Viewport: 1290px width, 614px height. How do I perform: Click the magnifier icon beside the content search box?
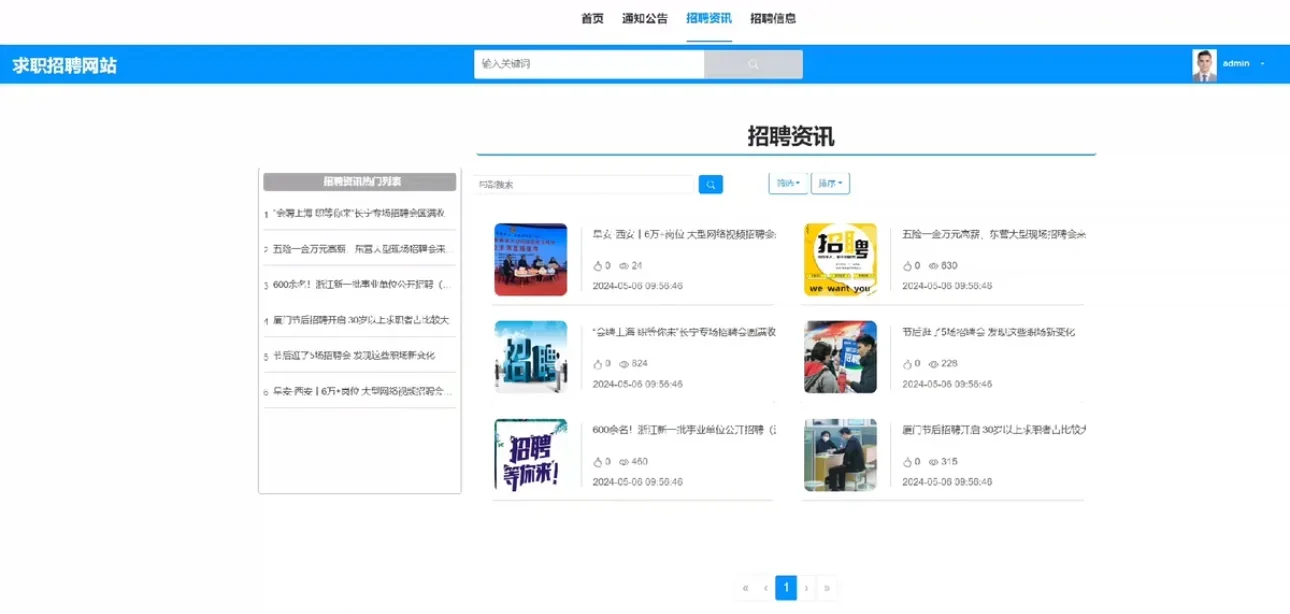(x=710, y=184)
